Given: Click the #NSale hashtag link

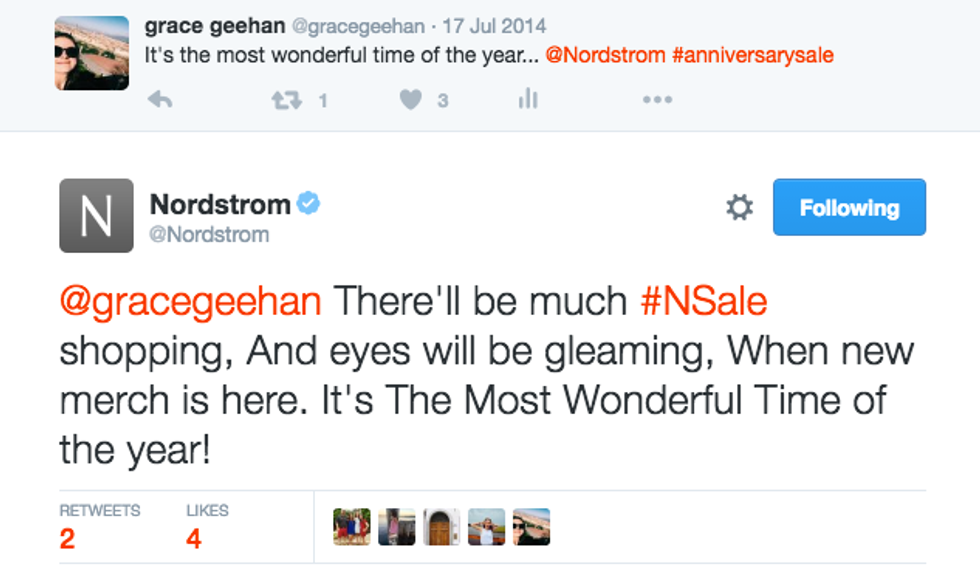Looking at the screenshot, I should [x=703, y=301].
